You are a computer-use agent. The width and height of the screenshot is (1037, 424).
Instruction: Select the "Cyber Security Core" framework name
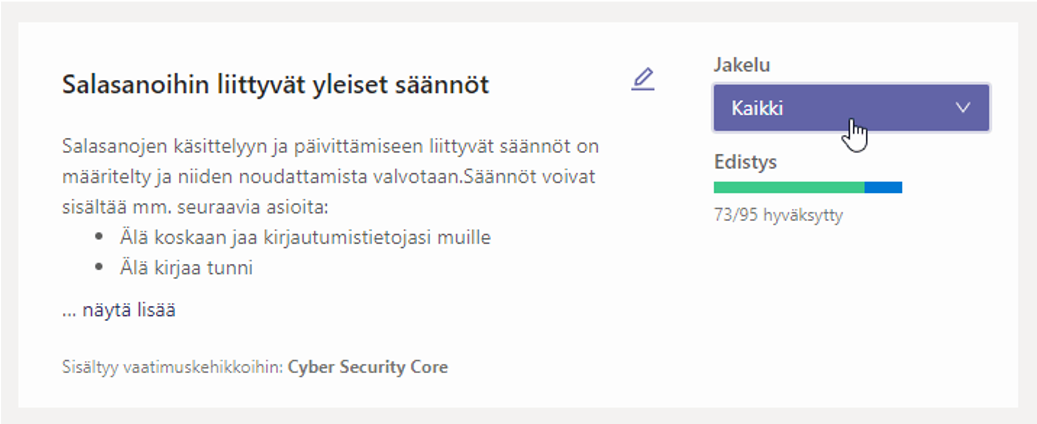point(368,366)
